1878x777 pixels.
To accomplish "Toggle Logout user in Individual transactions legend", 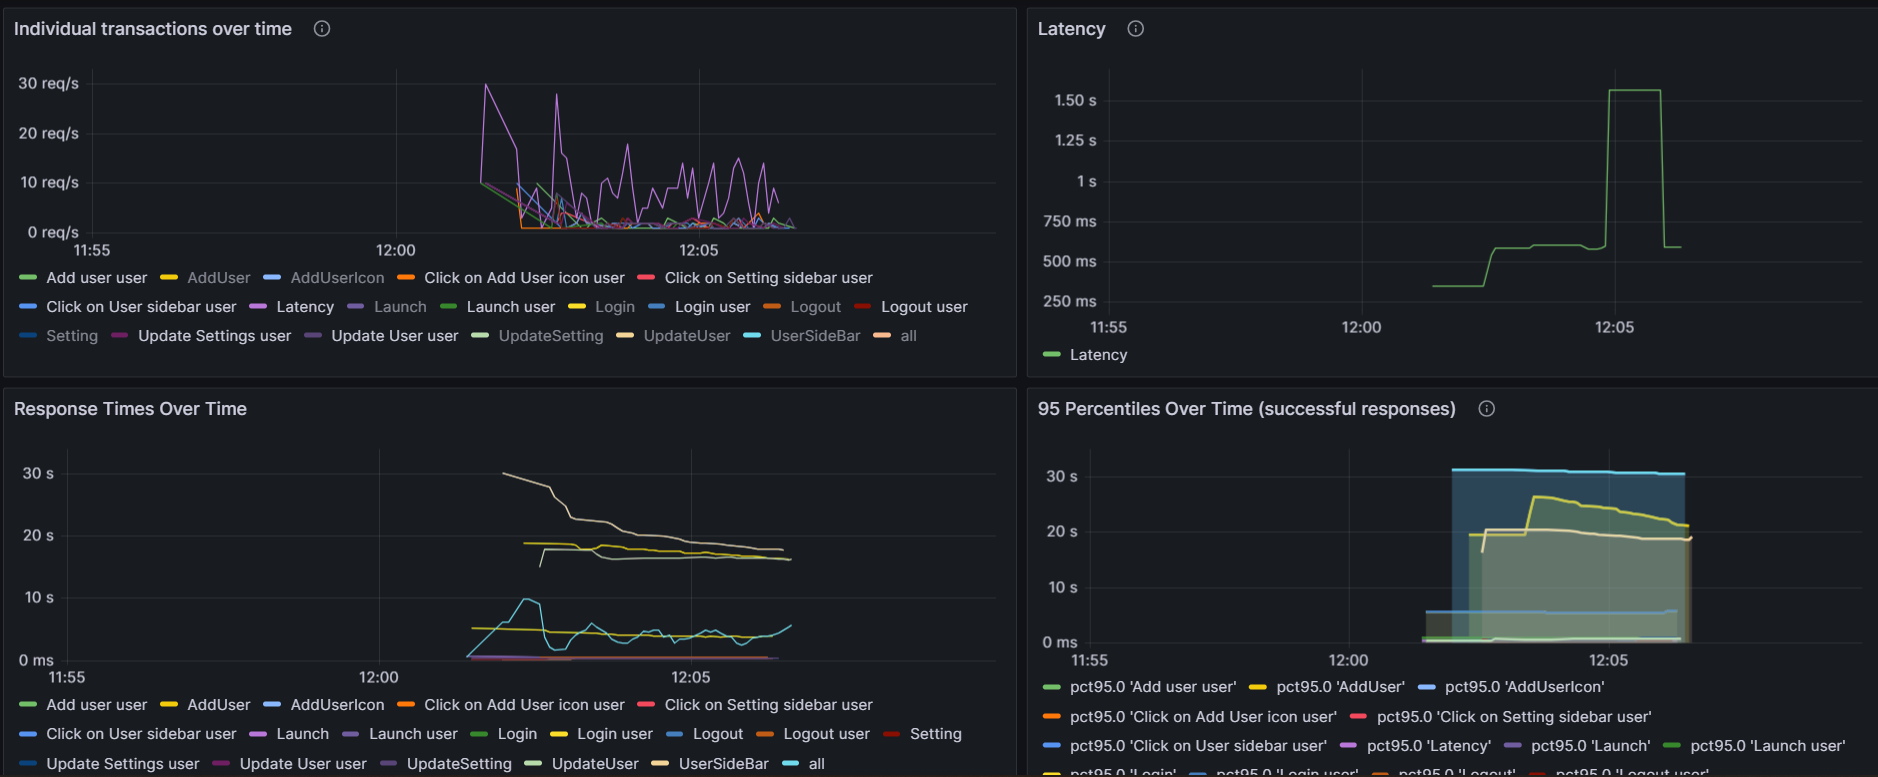I will (x=924, y=307).
